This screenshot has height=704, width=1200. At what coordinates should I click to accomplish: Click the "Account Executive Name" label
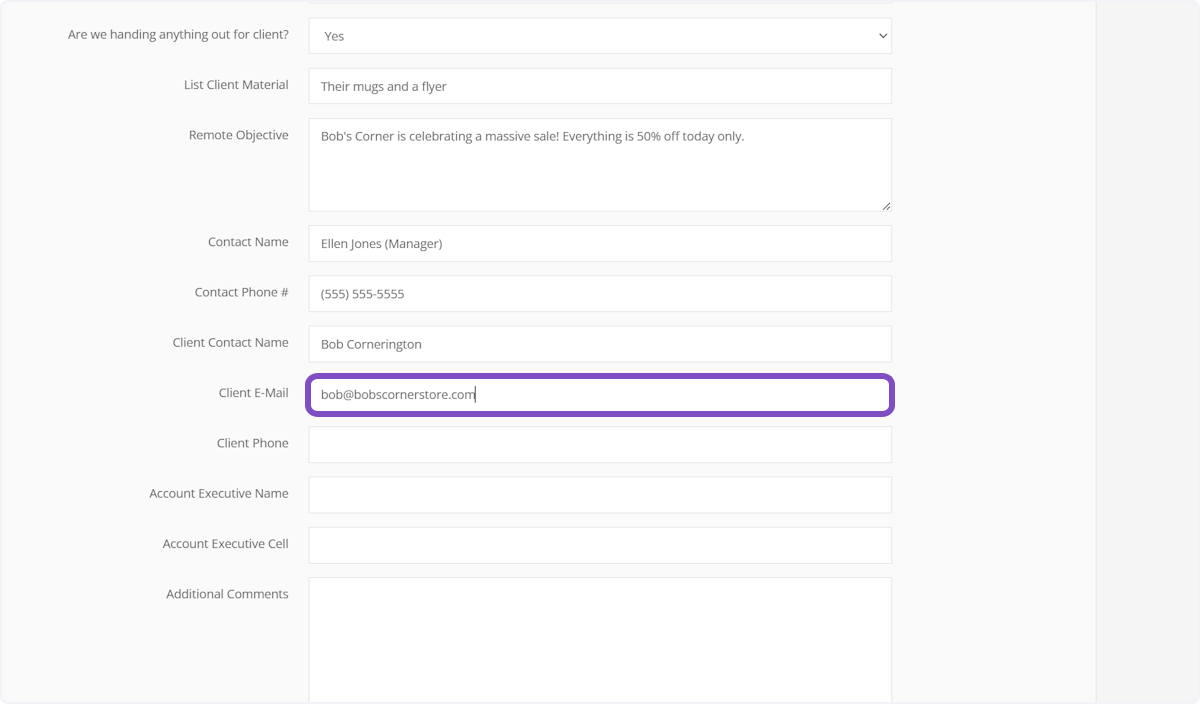pos(218,493)
